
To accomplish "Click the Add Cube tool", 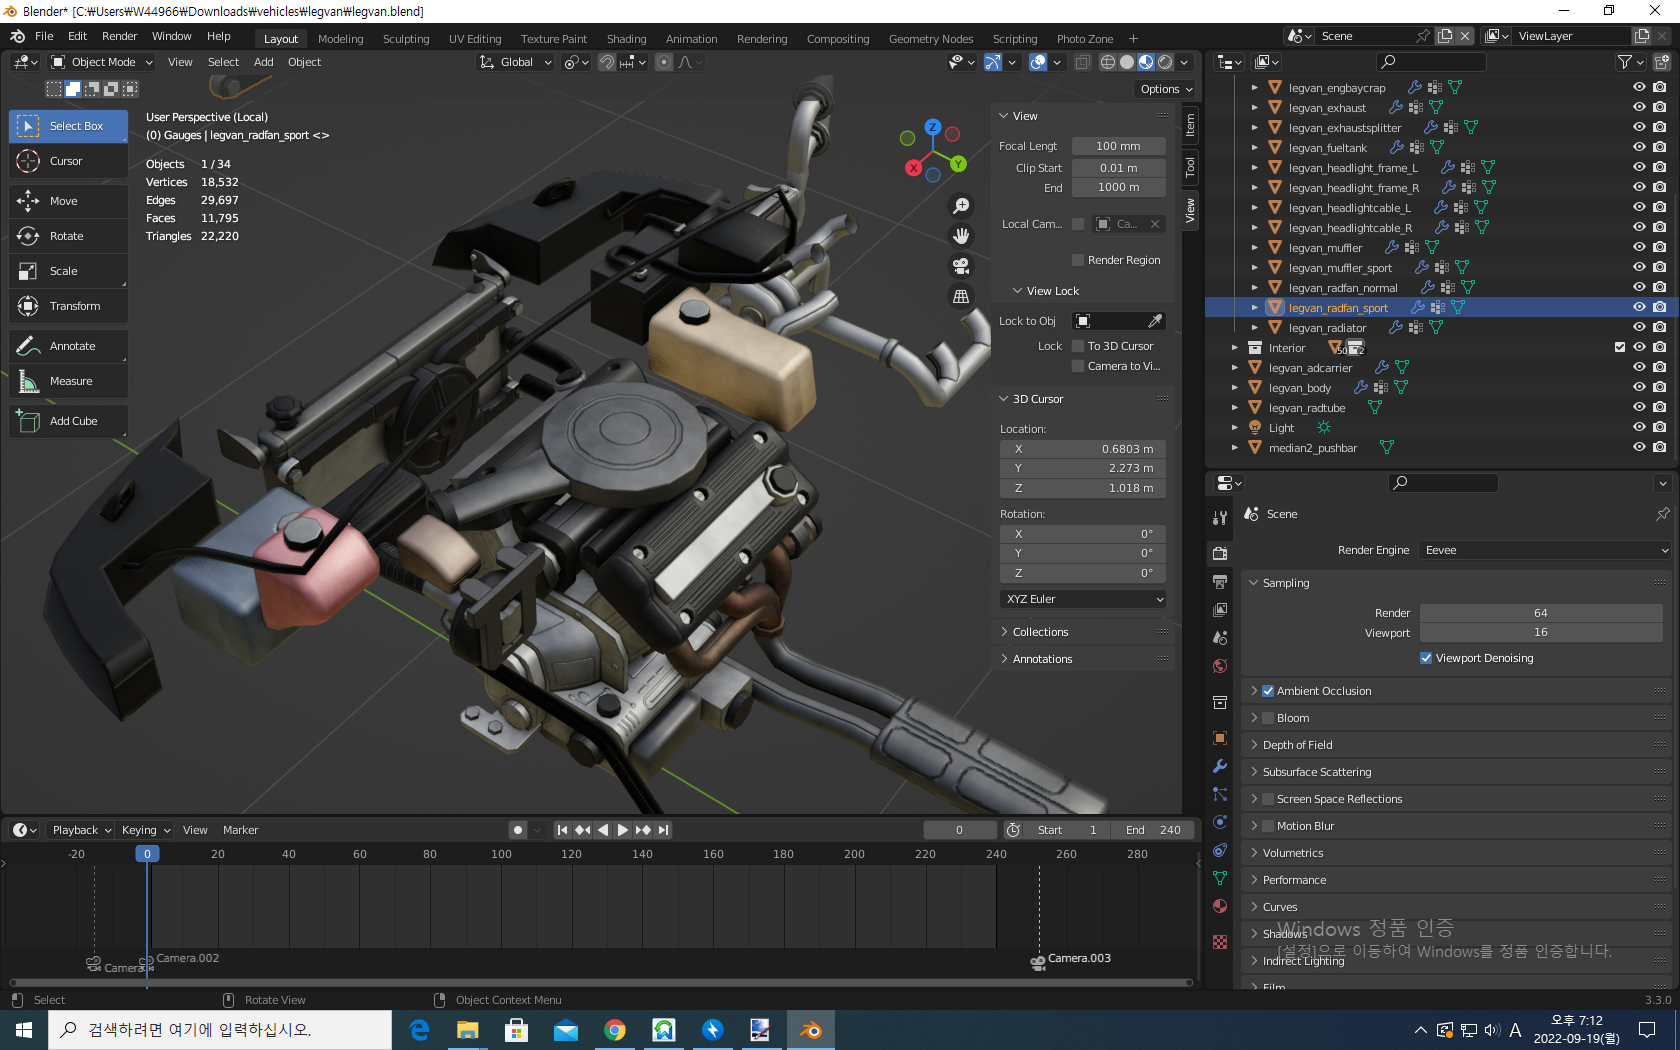I will pyautogui.click(x=73, y=421).
